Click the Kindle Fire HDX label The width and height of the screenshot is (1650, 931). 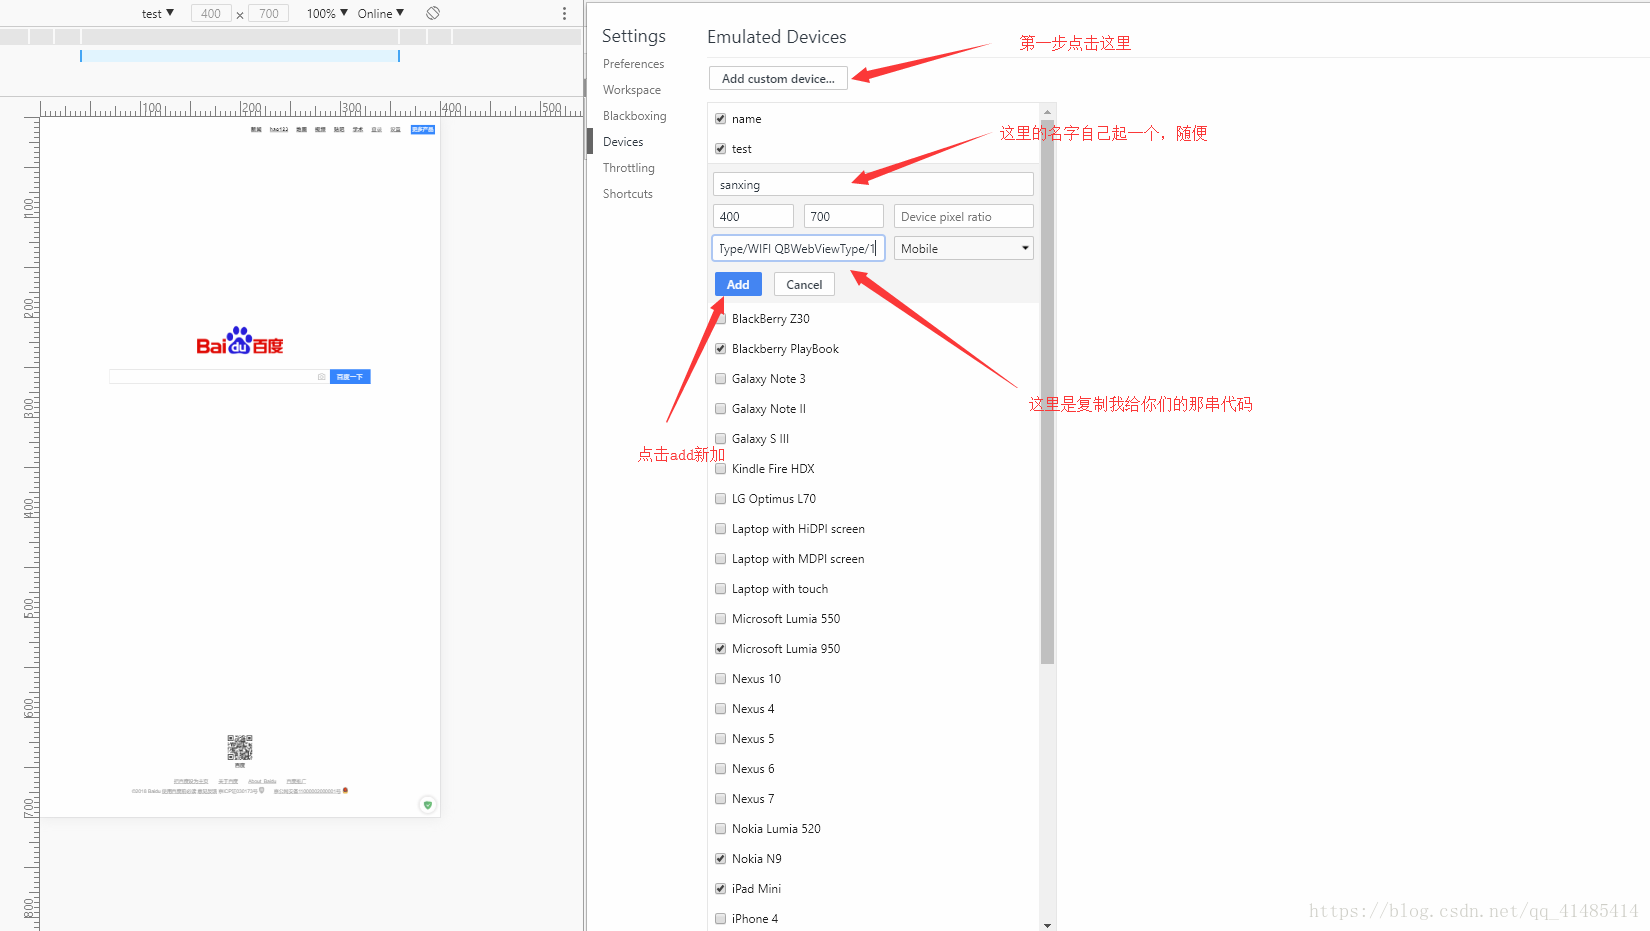pos(773,469)
